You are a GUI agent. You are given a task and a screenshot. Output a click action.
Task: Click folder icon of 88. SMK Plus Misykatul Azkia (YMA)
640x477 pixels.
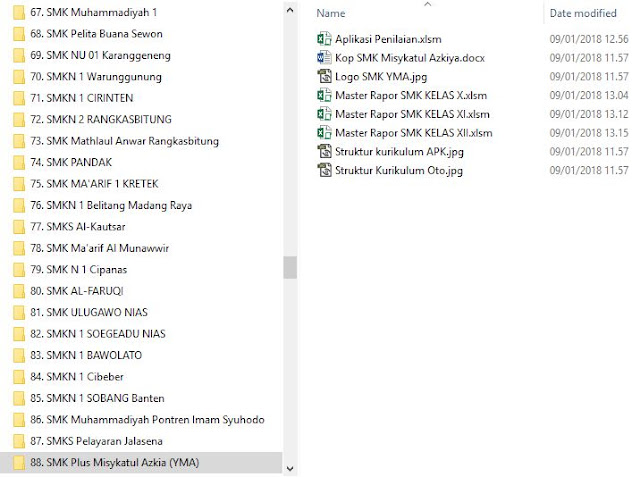click(x=19, y=462)
